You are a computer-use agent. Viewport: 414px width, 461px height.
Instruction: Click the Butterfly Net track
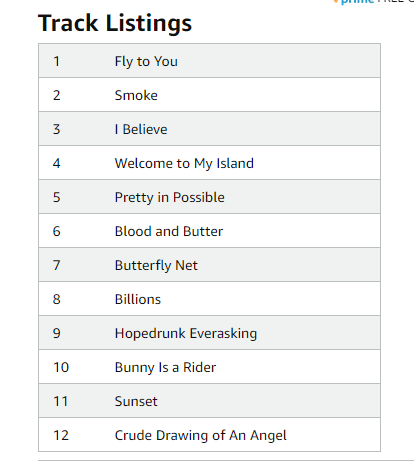click(x=209, y=265)
